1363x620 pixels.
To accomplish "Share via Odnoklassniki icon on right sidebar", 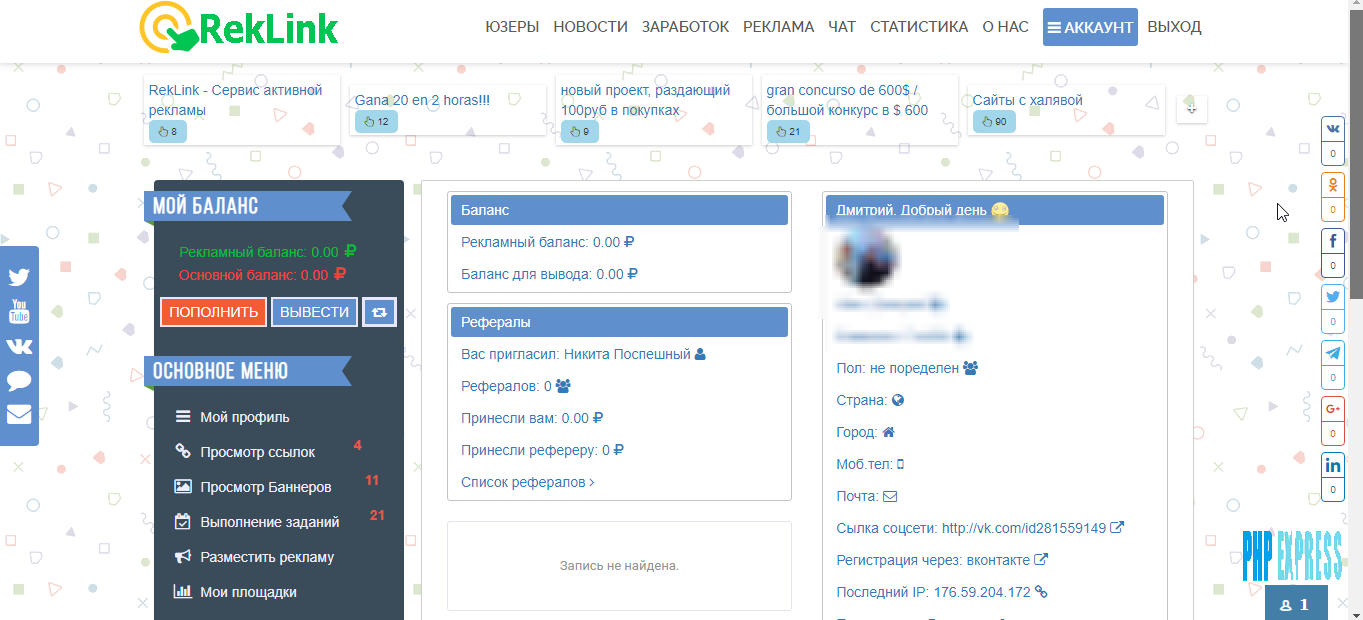I will [1332, 186].
